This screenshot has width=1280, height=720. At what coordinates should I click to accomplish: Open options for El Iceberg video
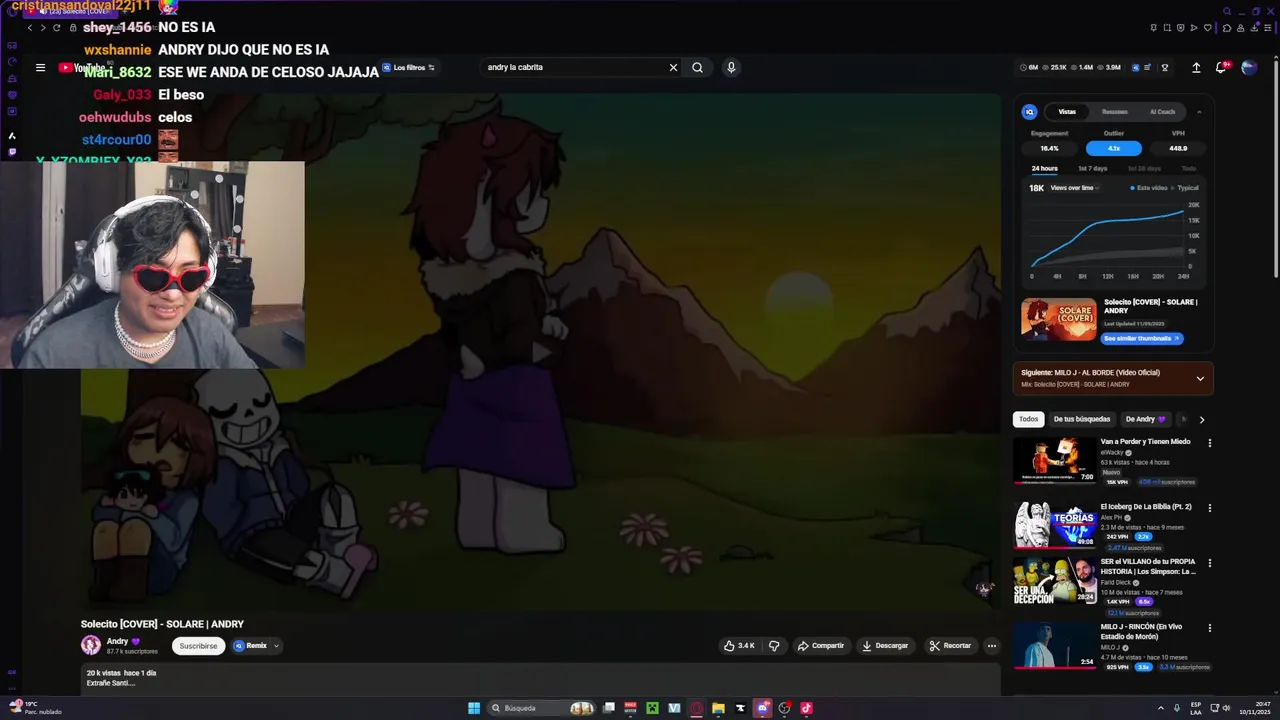1209,508
